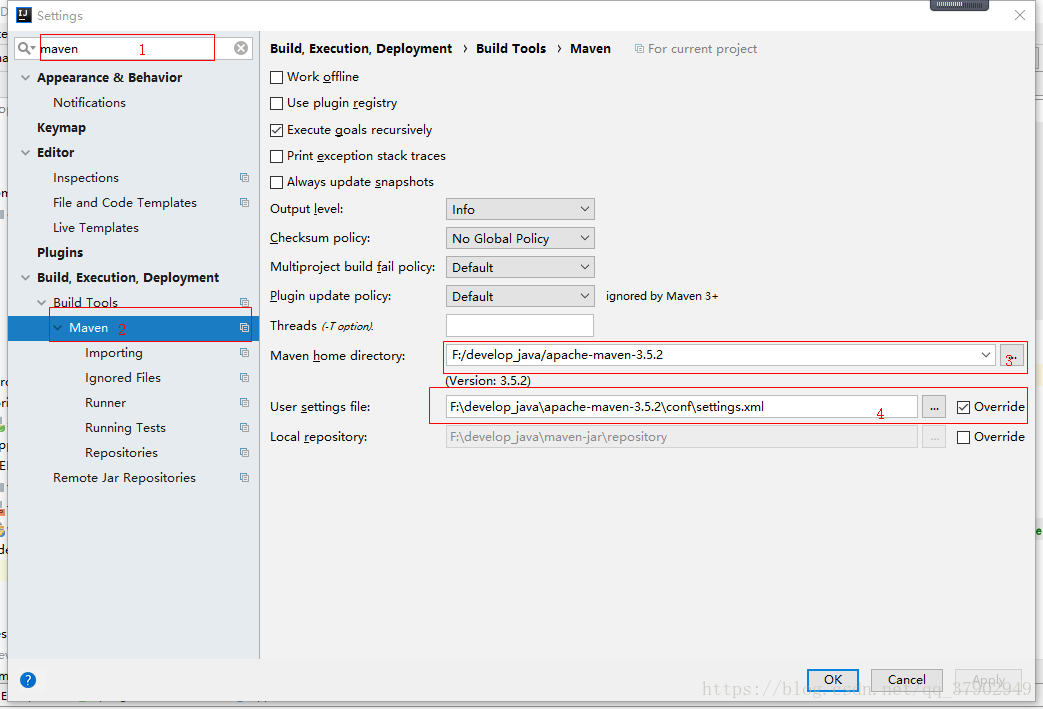Click the IntelliJ logo in title bar
Screen dimensions: 1043x709
click(24, 15)
